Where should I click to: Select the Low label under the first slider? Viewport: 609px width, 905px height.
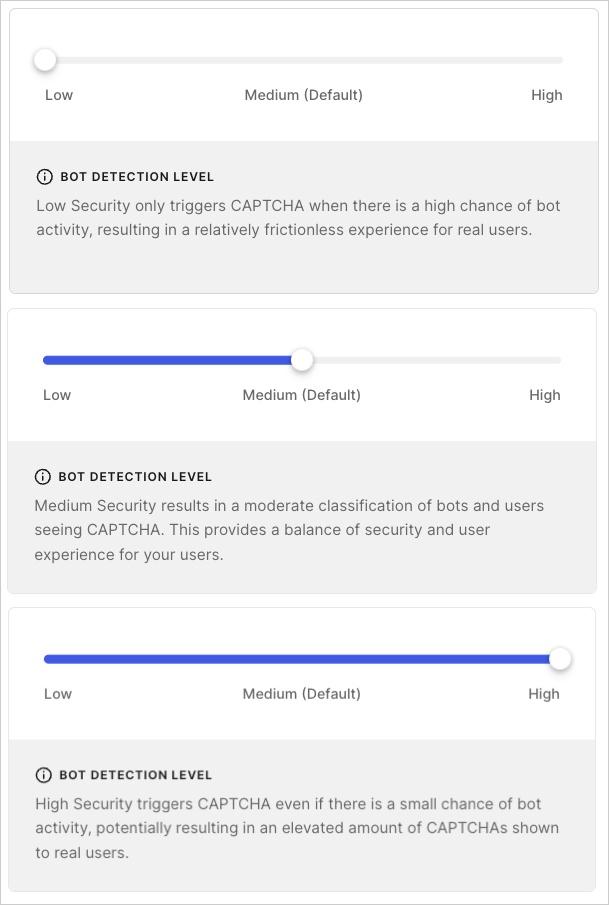click(59, 95)
